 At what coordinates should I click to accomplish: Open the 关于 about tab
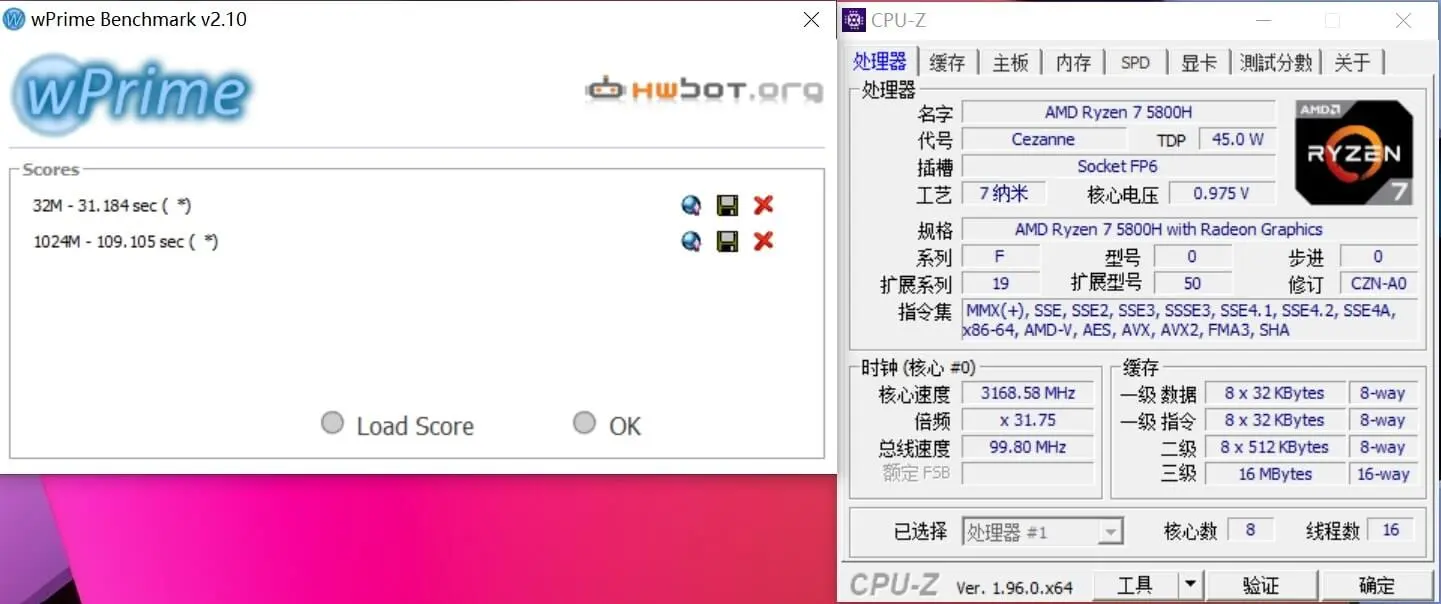(1352, 62)
